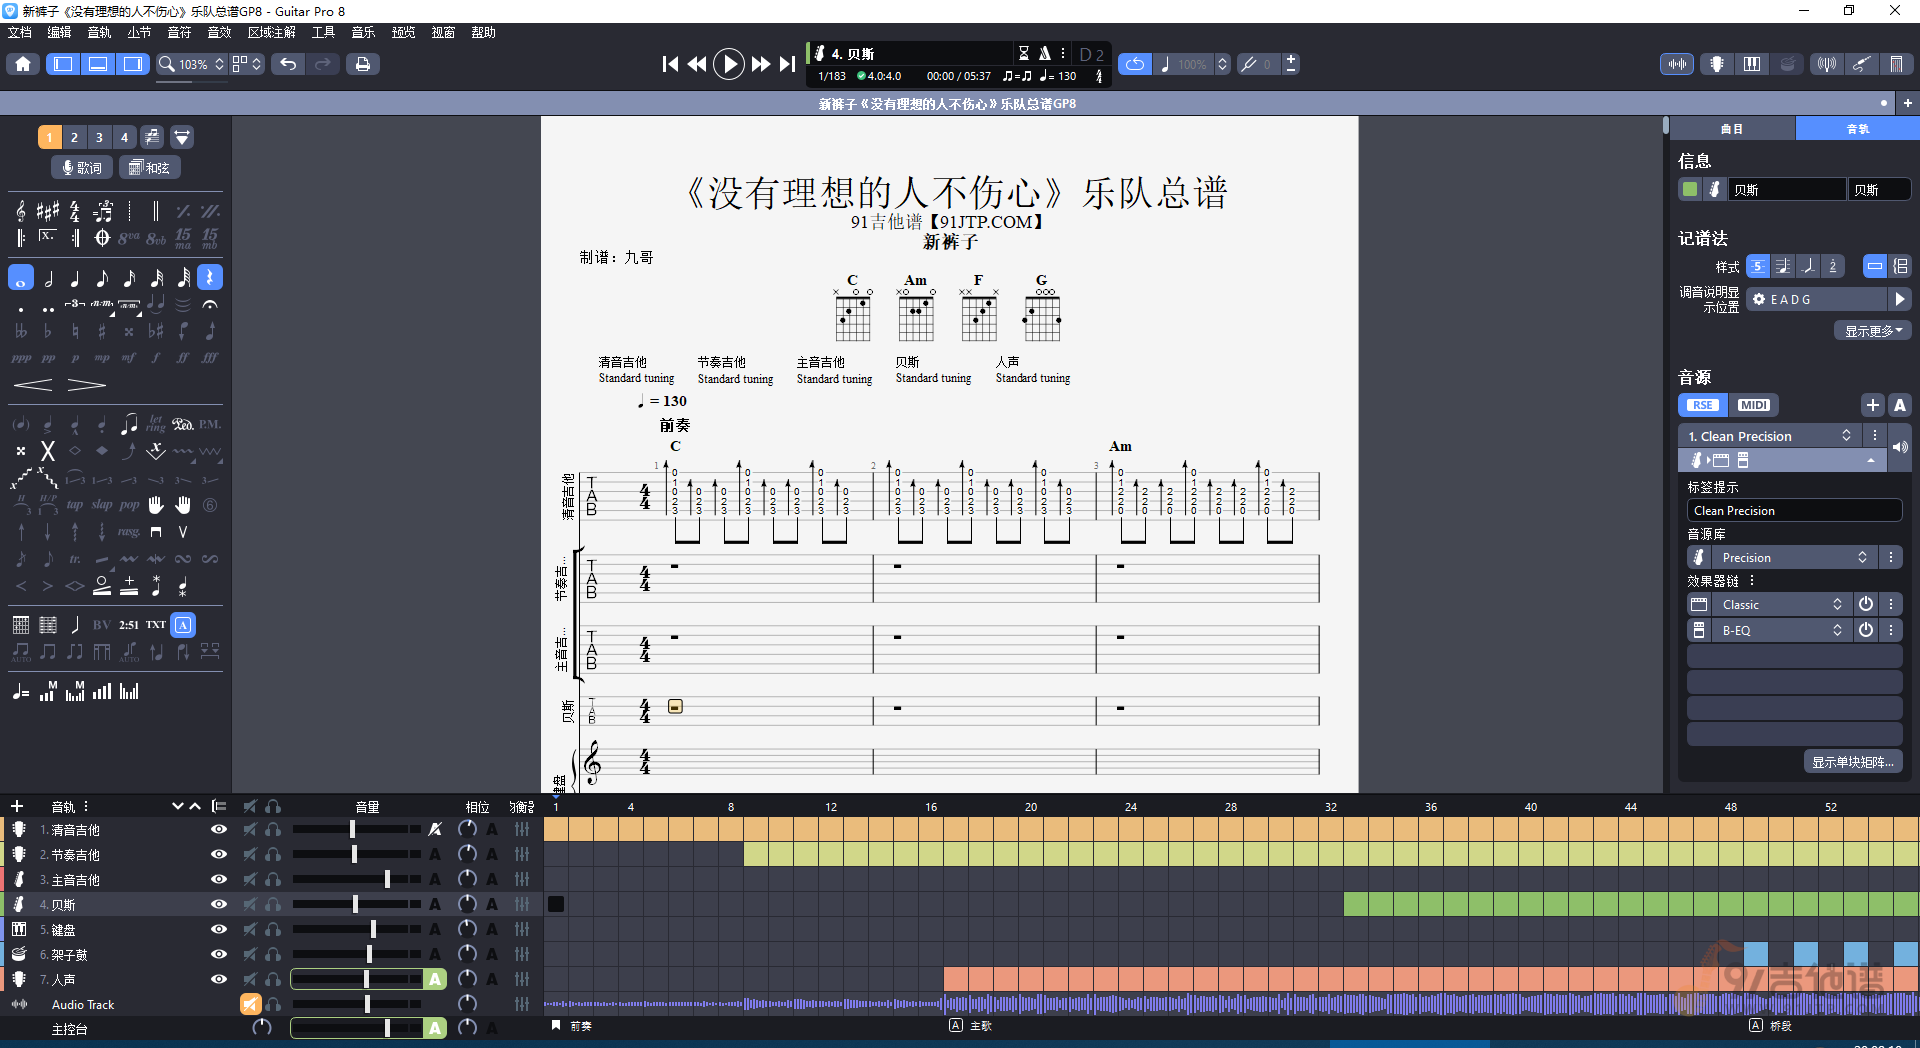The height and width of the screenshot is (1048, 1920).
Task: Select the rest tool
Action: [210, 278]
